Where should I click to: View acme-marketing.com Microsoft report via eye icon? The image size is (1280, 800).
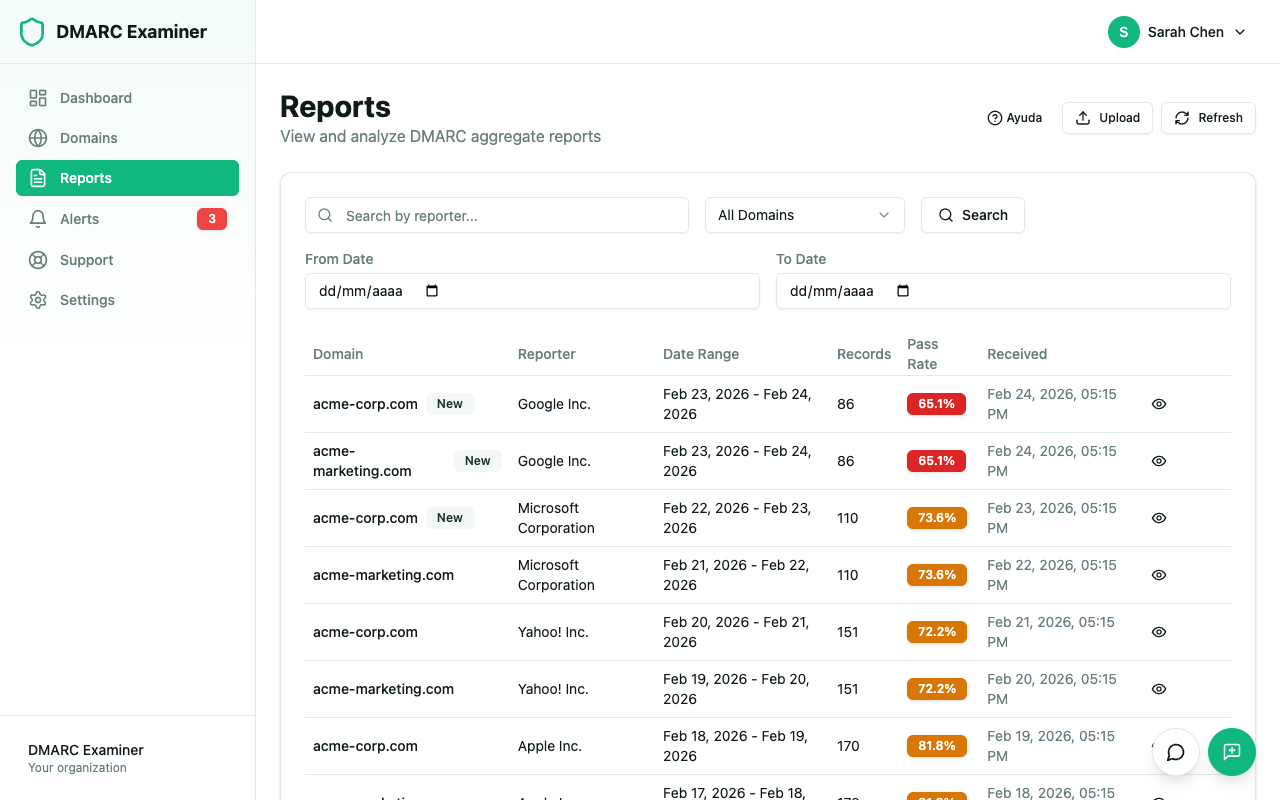click(x=1159, y=575)
